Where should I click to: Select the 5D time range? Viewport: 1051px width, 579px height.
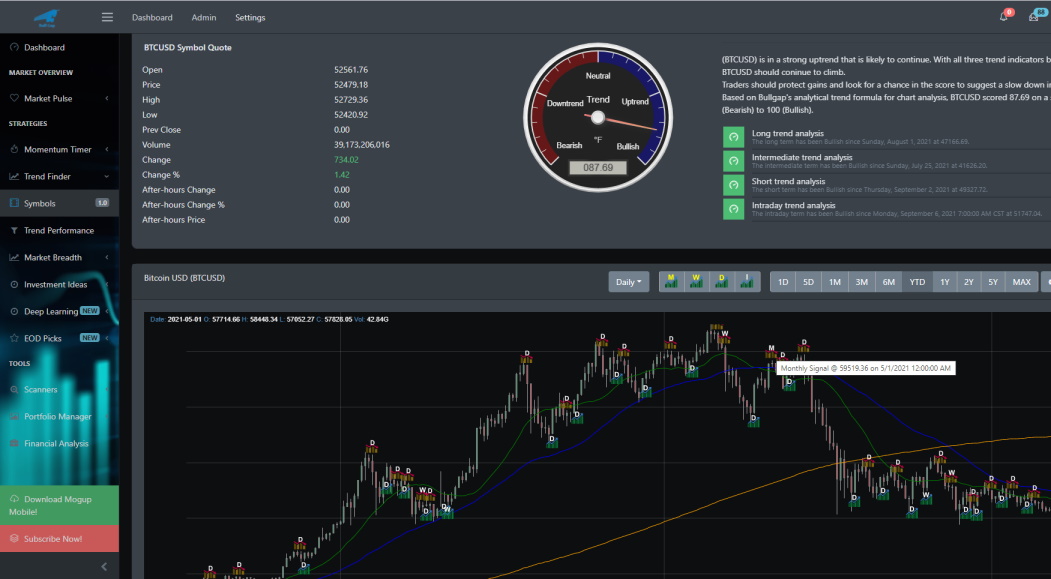click(x=808, y=282)
